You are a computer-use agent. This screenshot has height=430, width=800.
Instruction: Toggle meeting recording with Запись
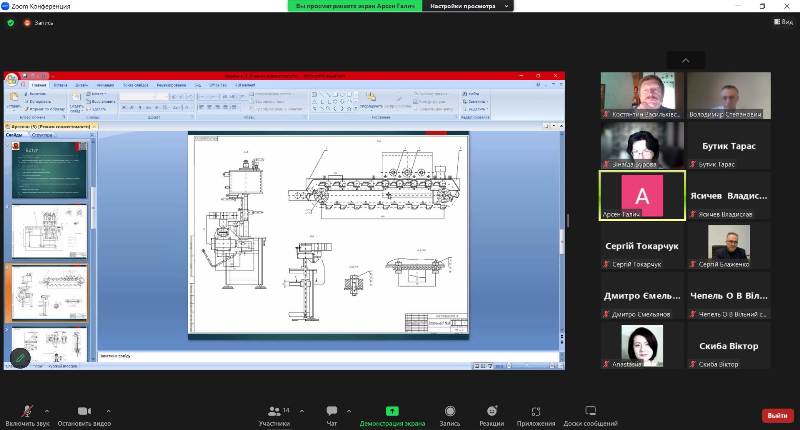coord(450,414)
